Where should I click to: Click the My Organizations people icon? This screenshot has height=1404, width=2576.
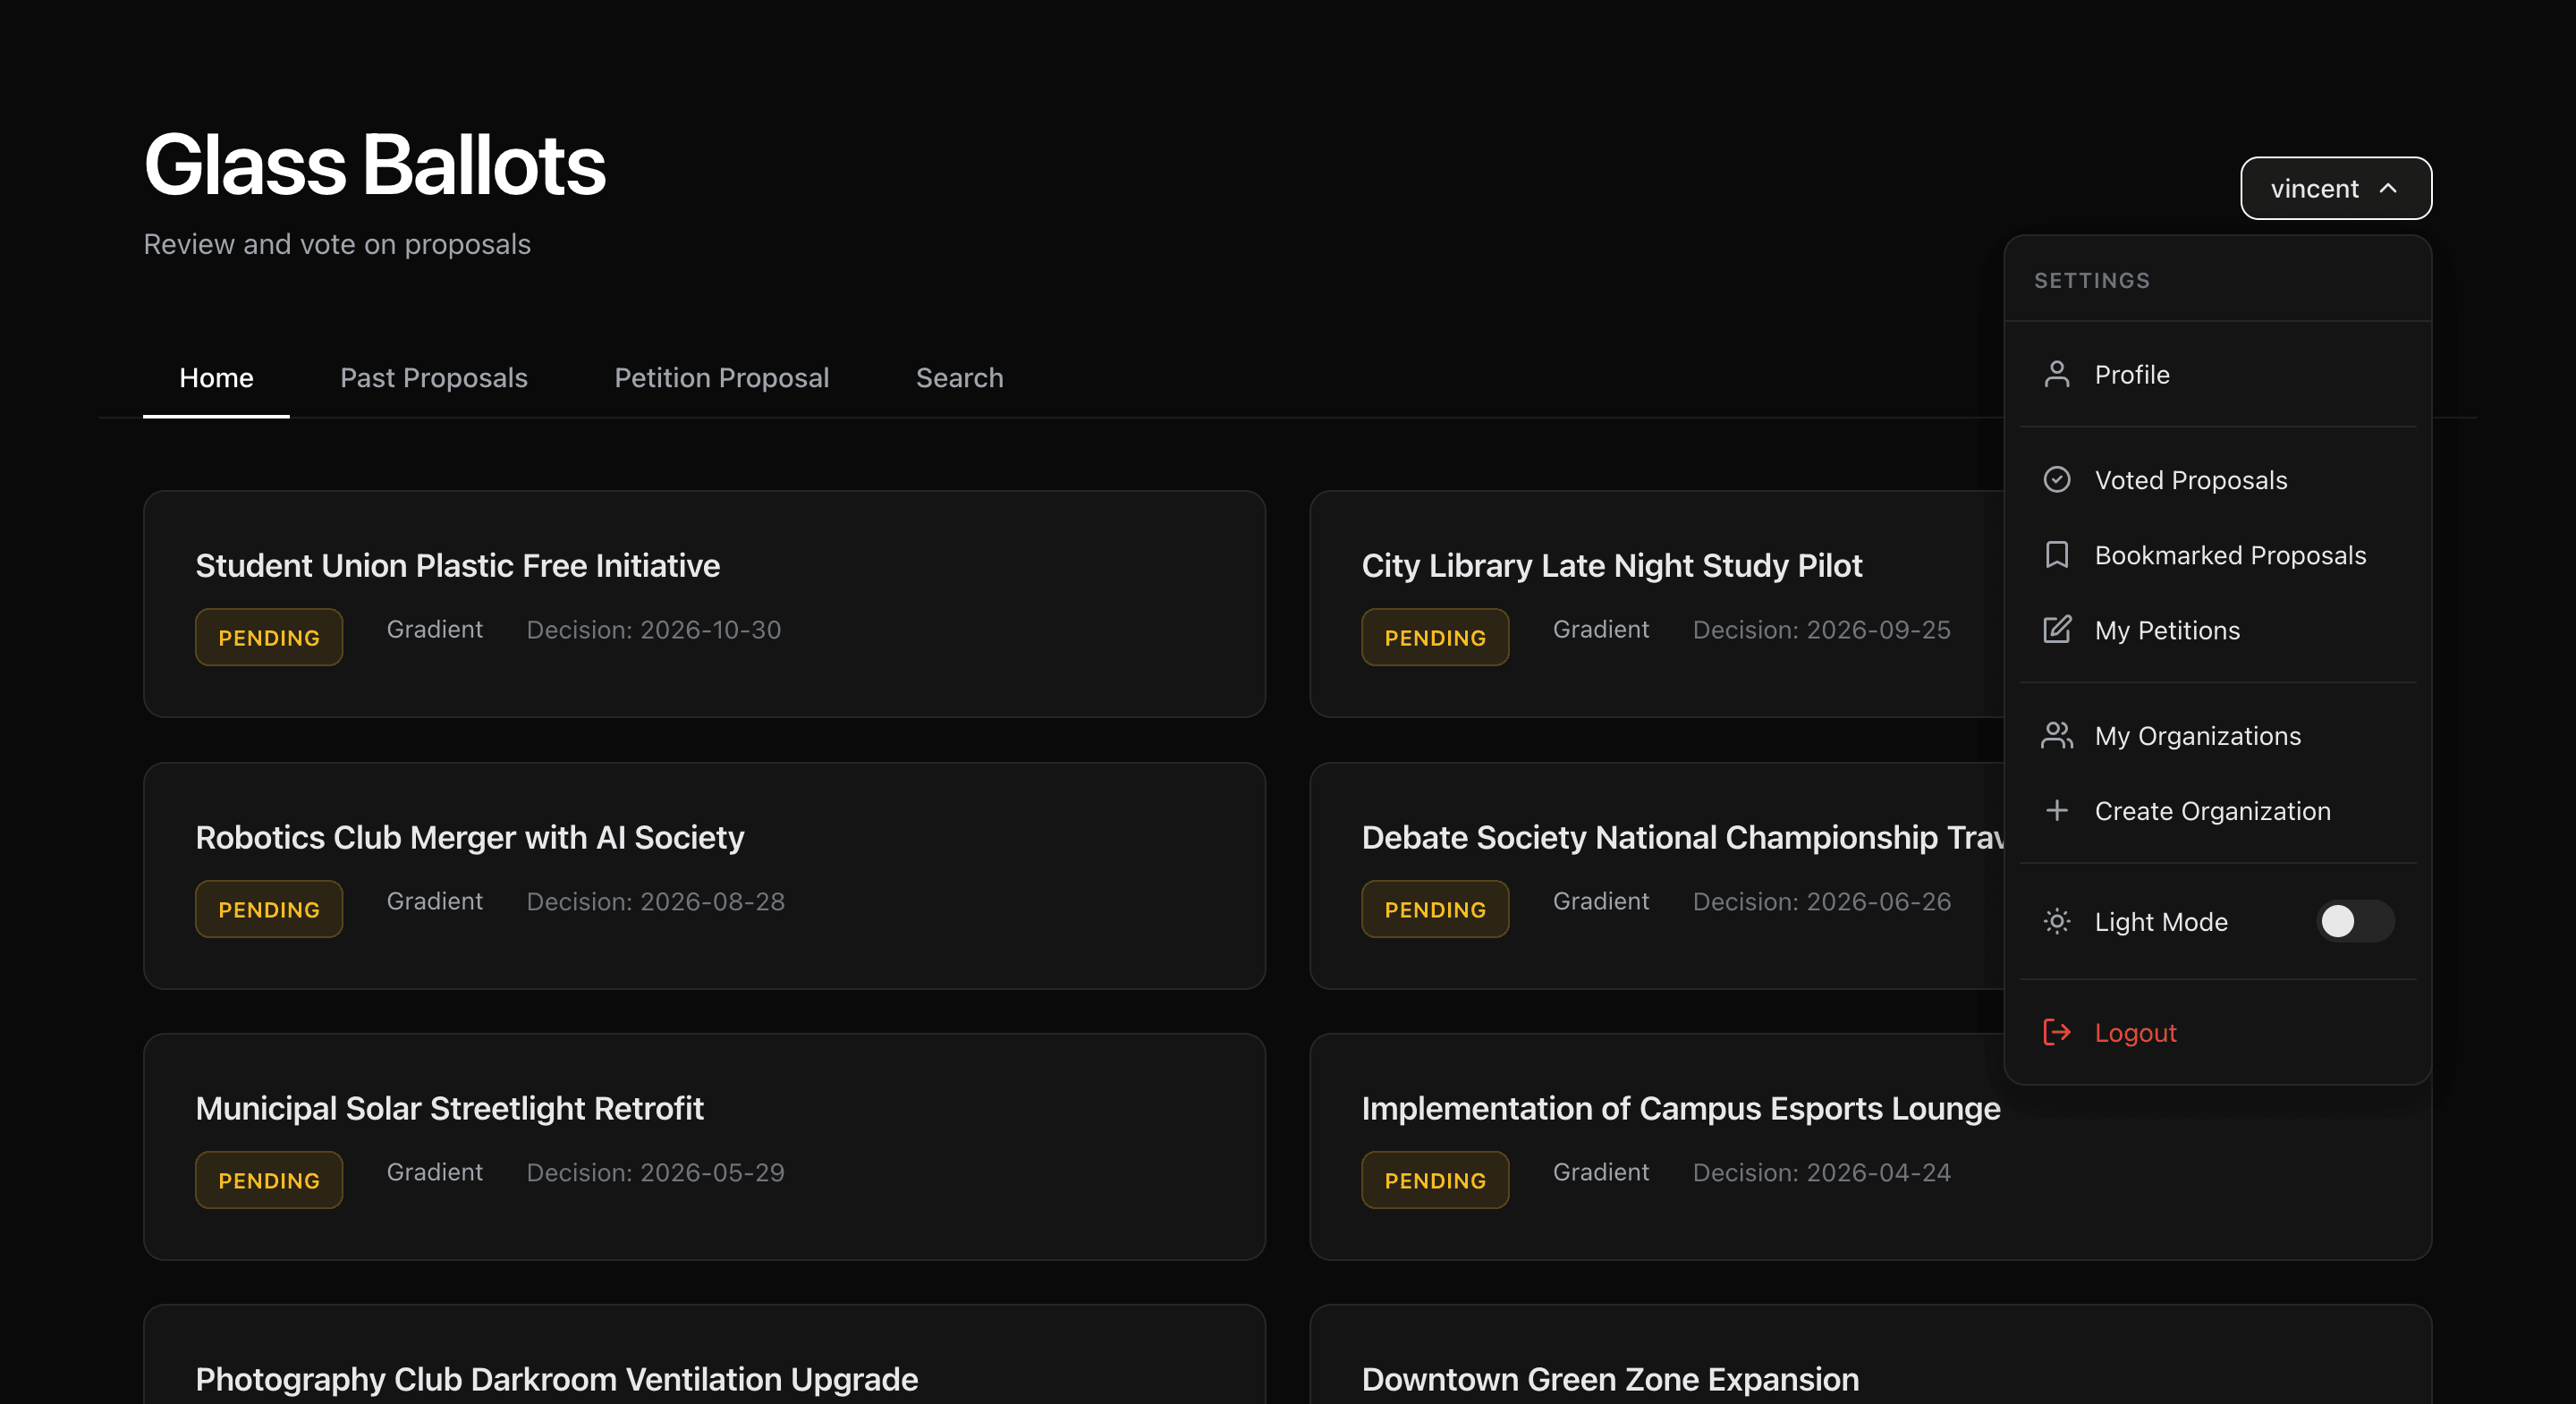pos(2056,736)
